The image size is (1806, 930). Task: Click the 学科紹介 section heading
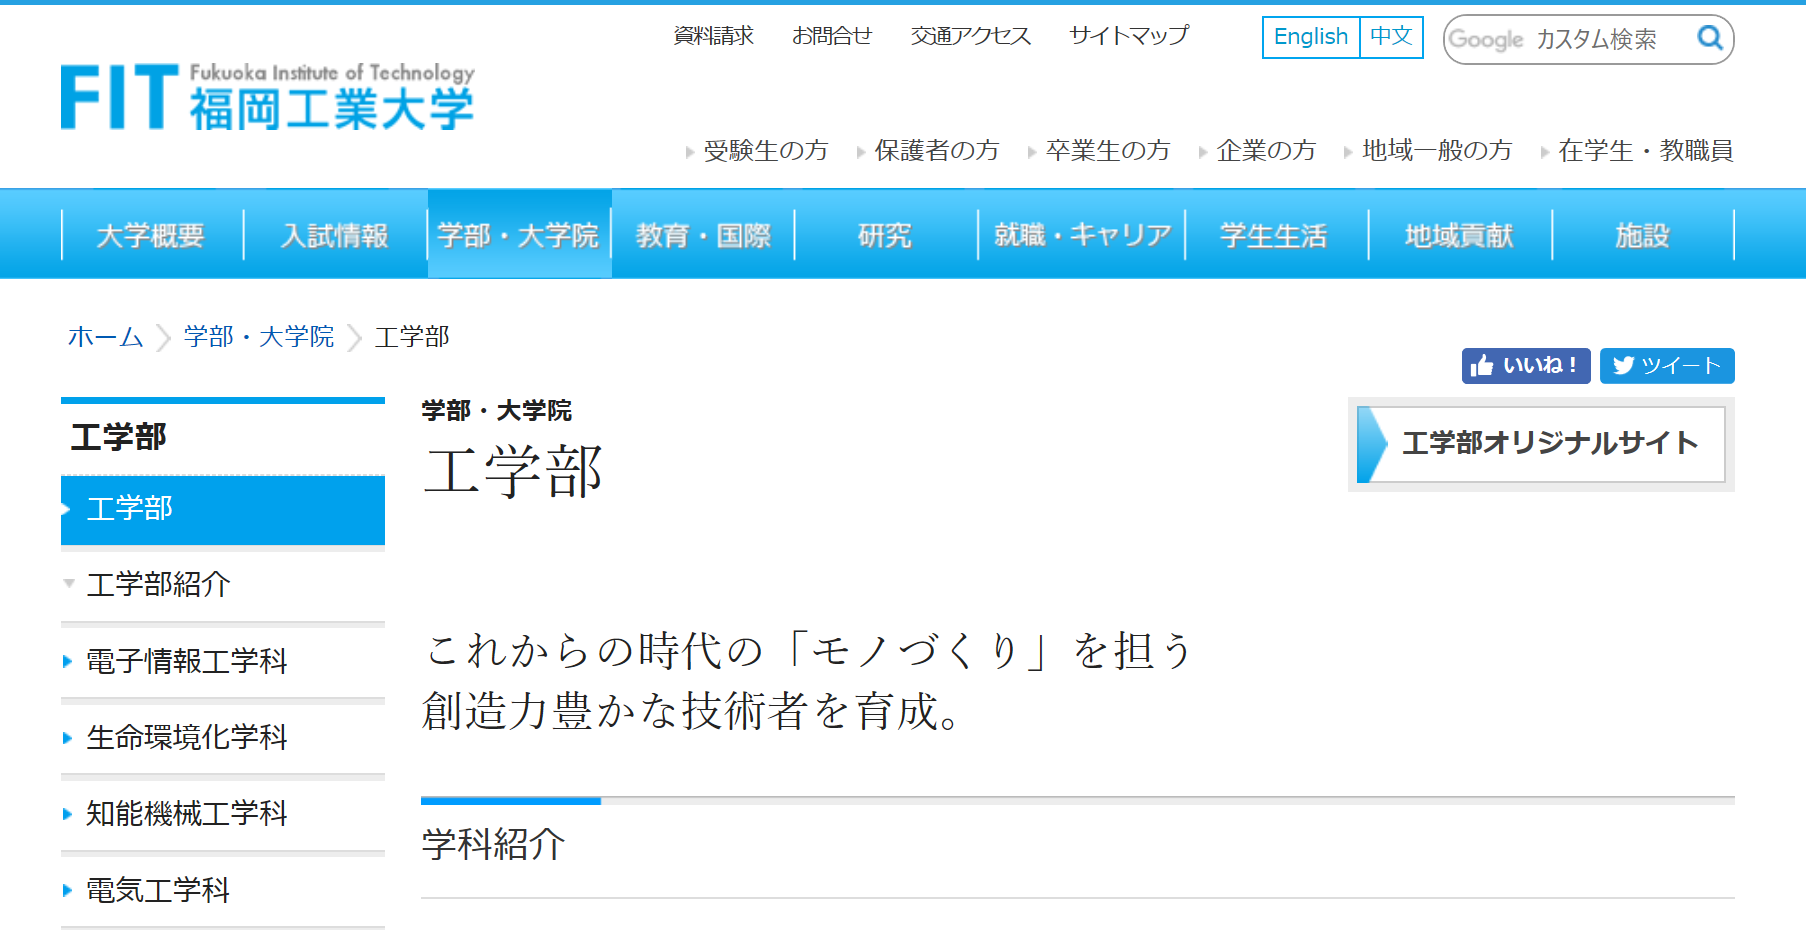click(x=494, y=845)
